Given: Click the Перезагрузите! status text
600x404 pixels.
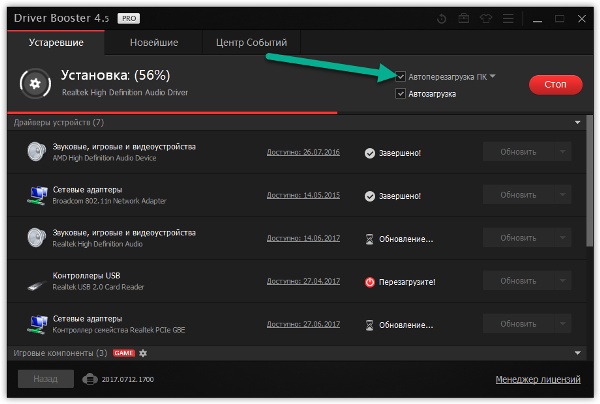Looking at the screenshot, I should pos(407,282).
